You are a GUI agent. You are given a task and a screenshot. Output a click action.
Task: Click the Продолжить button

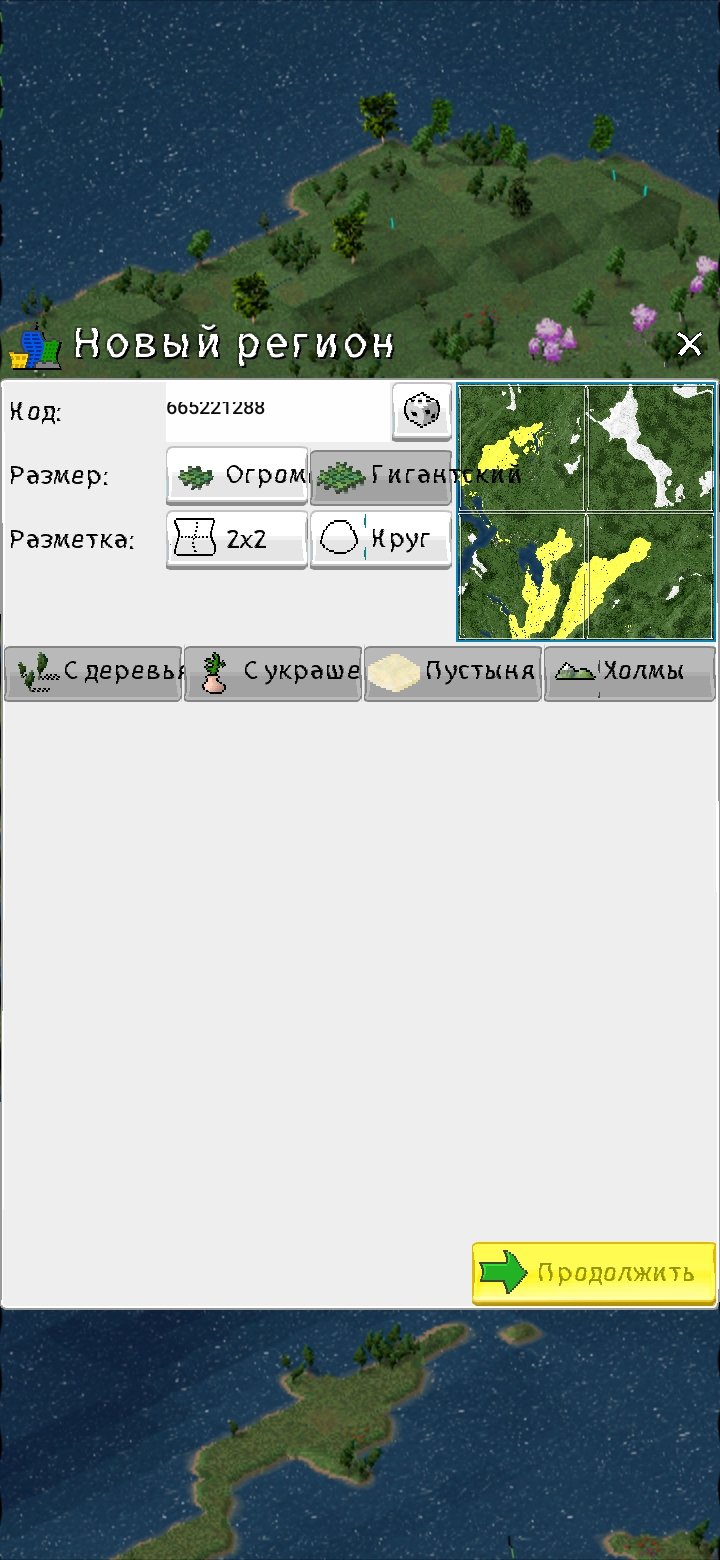click(x=594, y=1273)
